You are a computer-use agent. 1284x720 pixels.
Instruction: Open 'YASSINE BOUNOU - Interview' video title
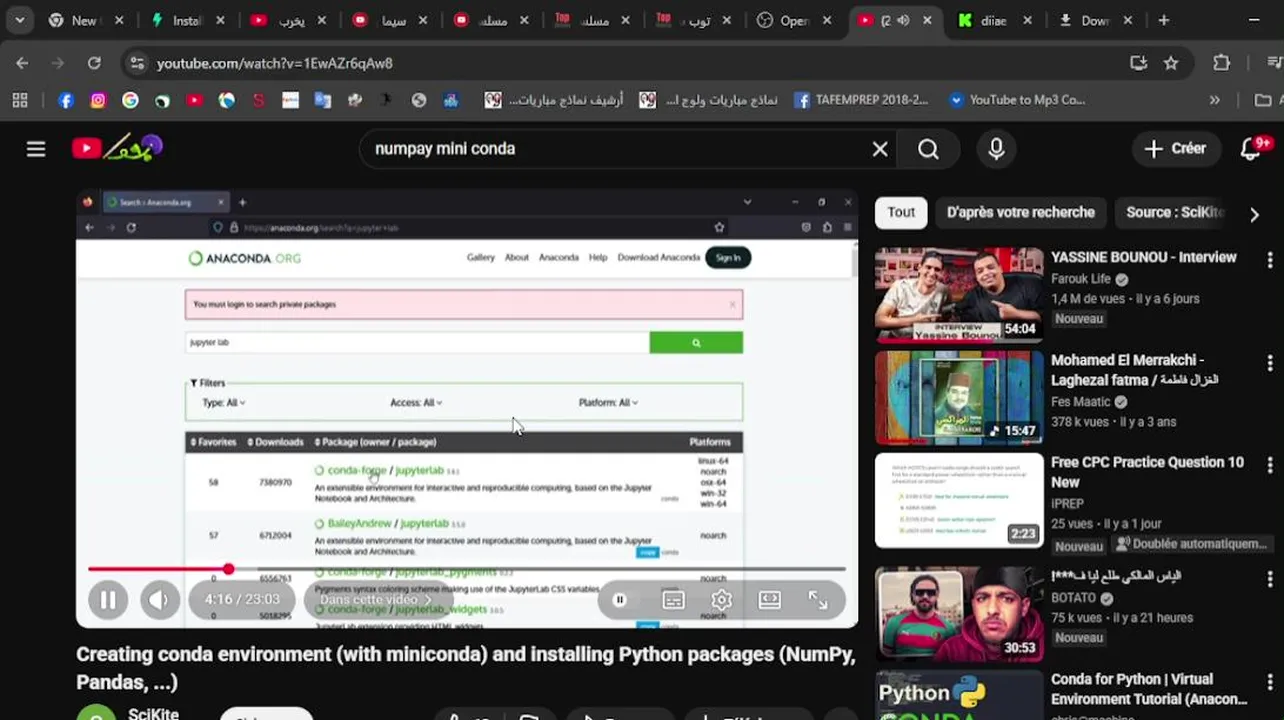pyautogui.click(x=1144, y=257)
